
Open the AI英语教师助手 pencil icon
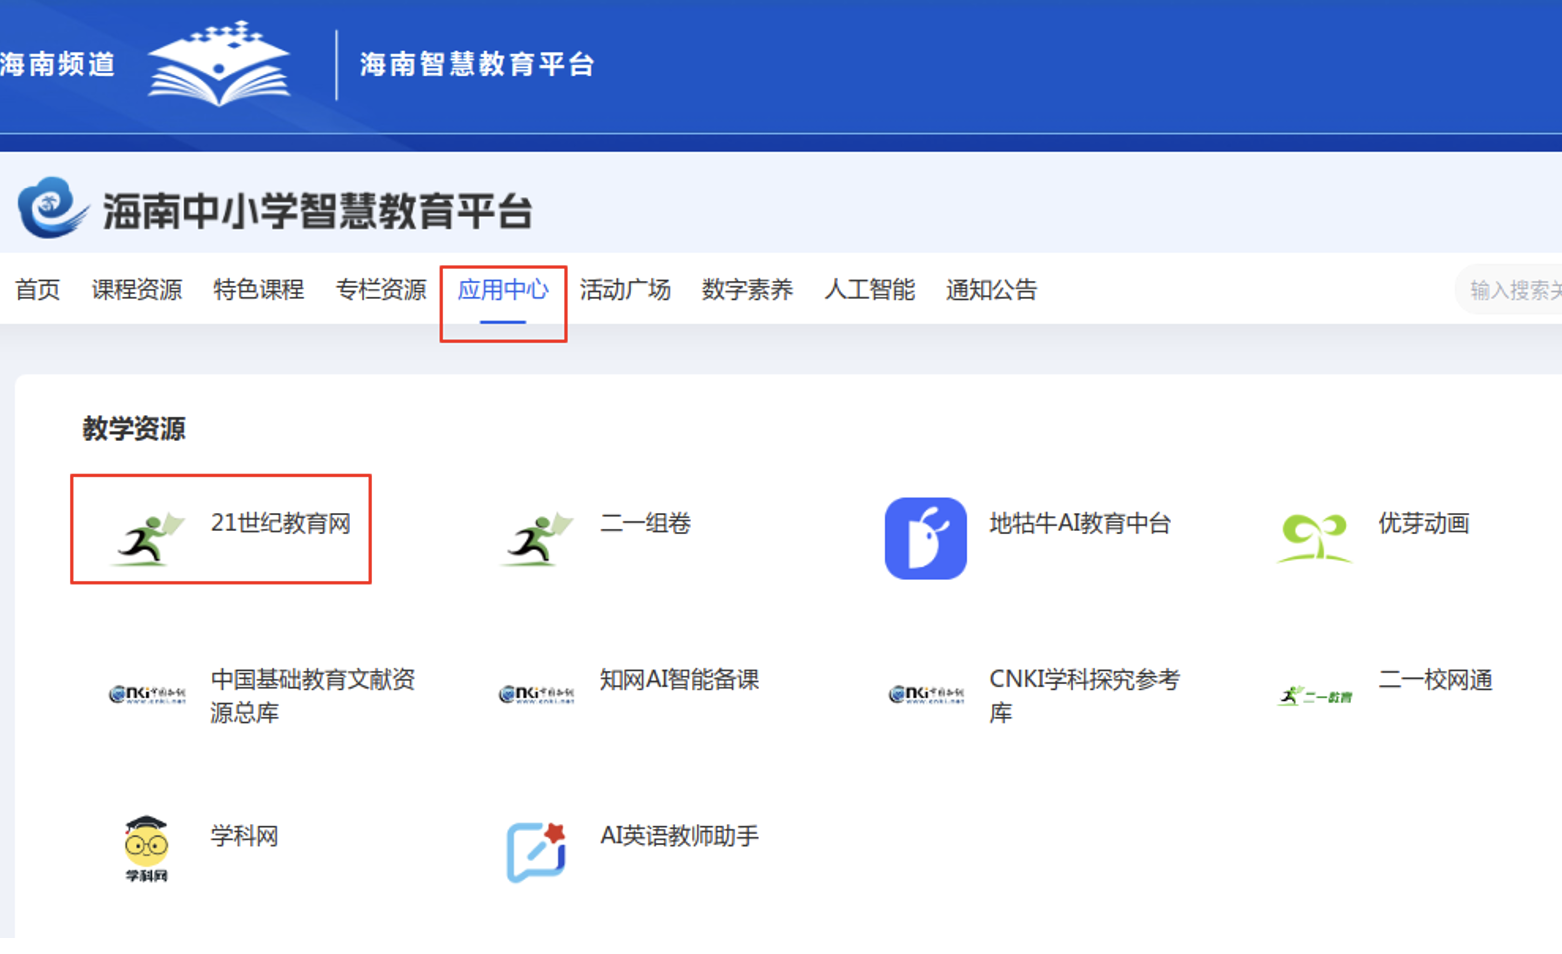(536, 851)
